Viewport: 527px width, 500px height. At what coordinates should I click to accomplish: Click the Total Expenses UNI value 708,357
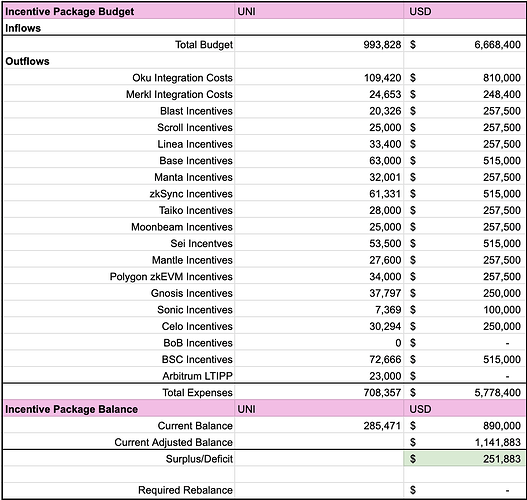pos(382,392)
